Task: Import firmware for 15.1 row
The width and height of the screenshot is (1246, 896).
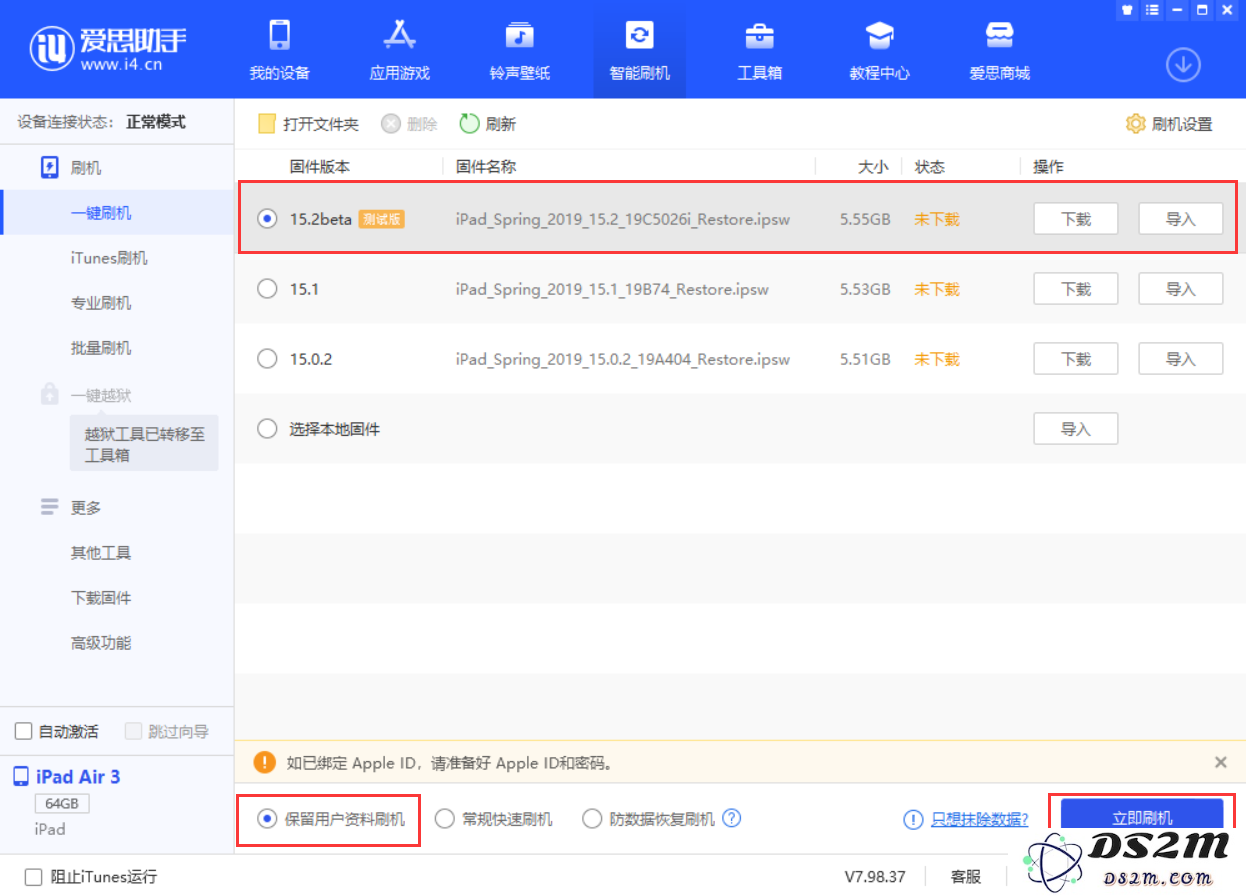Action: (x=1180, y=289)
